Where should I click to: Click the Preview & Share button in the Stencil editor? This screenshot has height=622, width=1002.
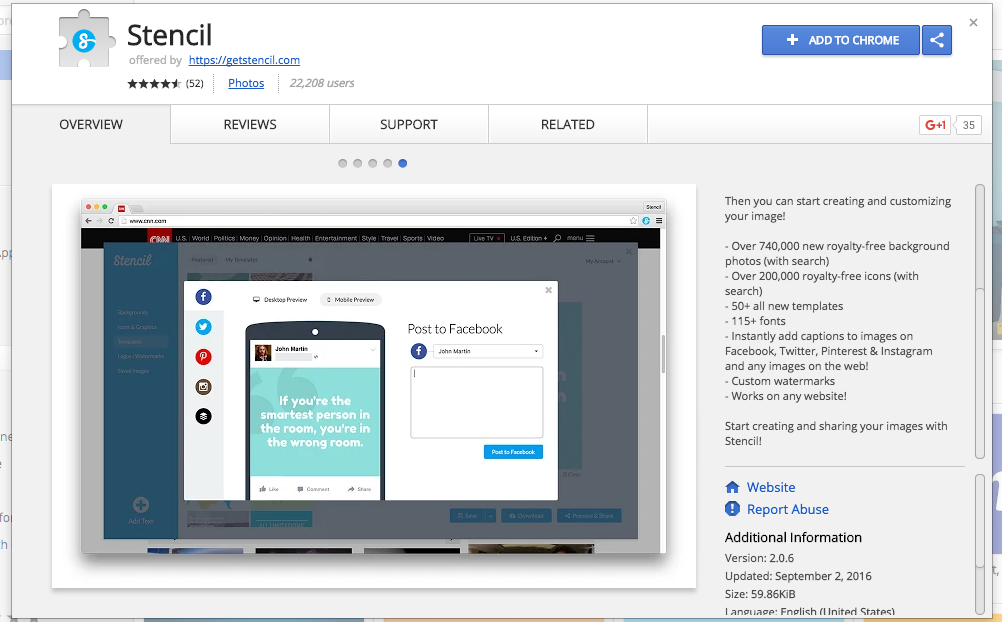point(589,516)
